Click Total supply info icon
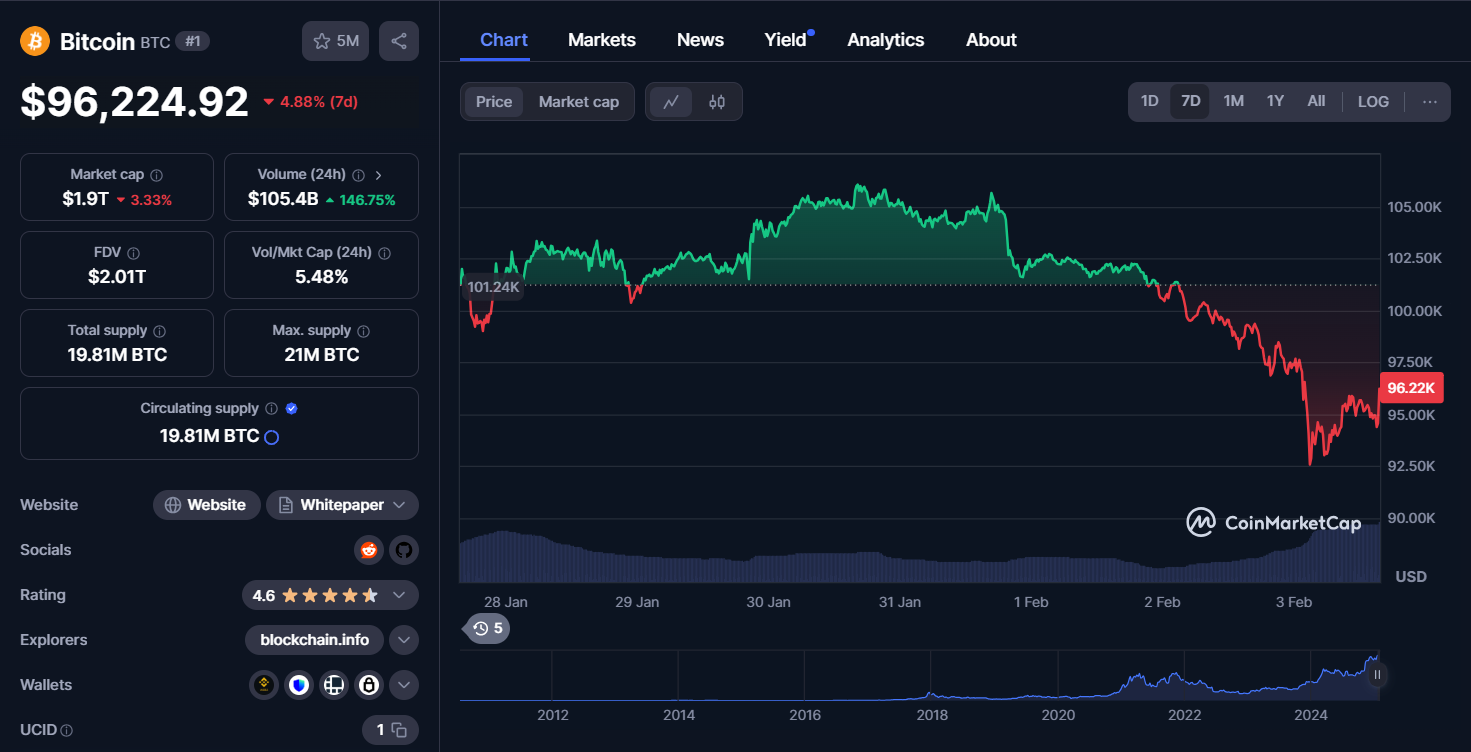This screenshot has width=1471, height=752. tap(160, 331)
